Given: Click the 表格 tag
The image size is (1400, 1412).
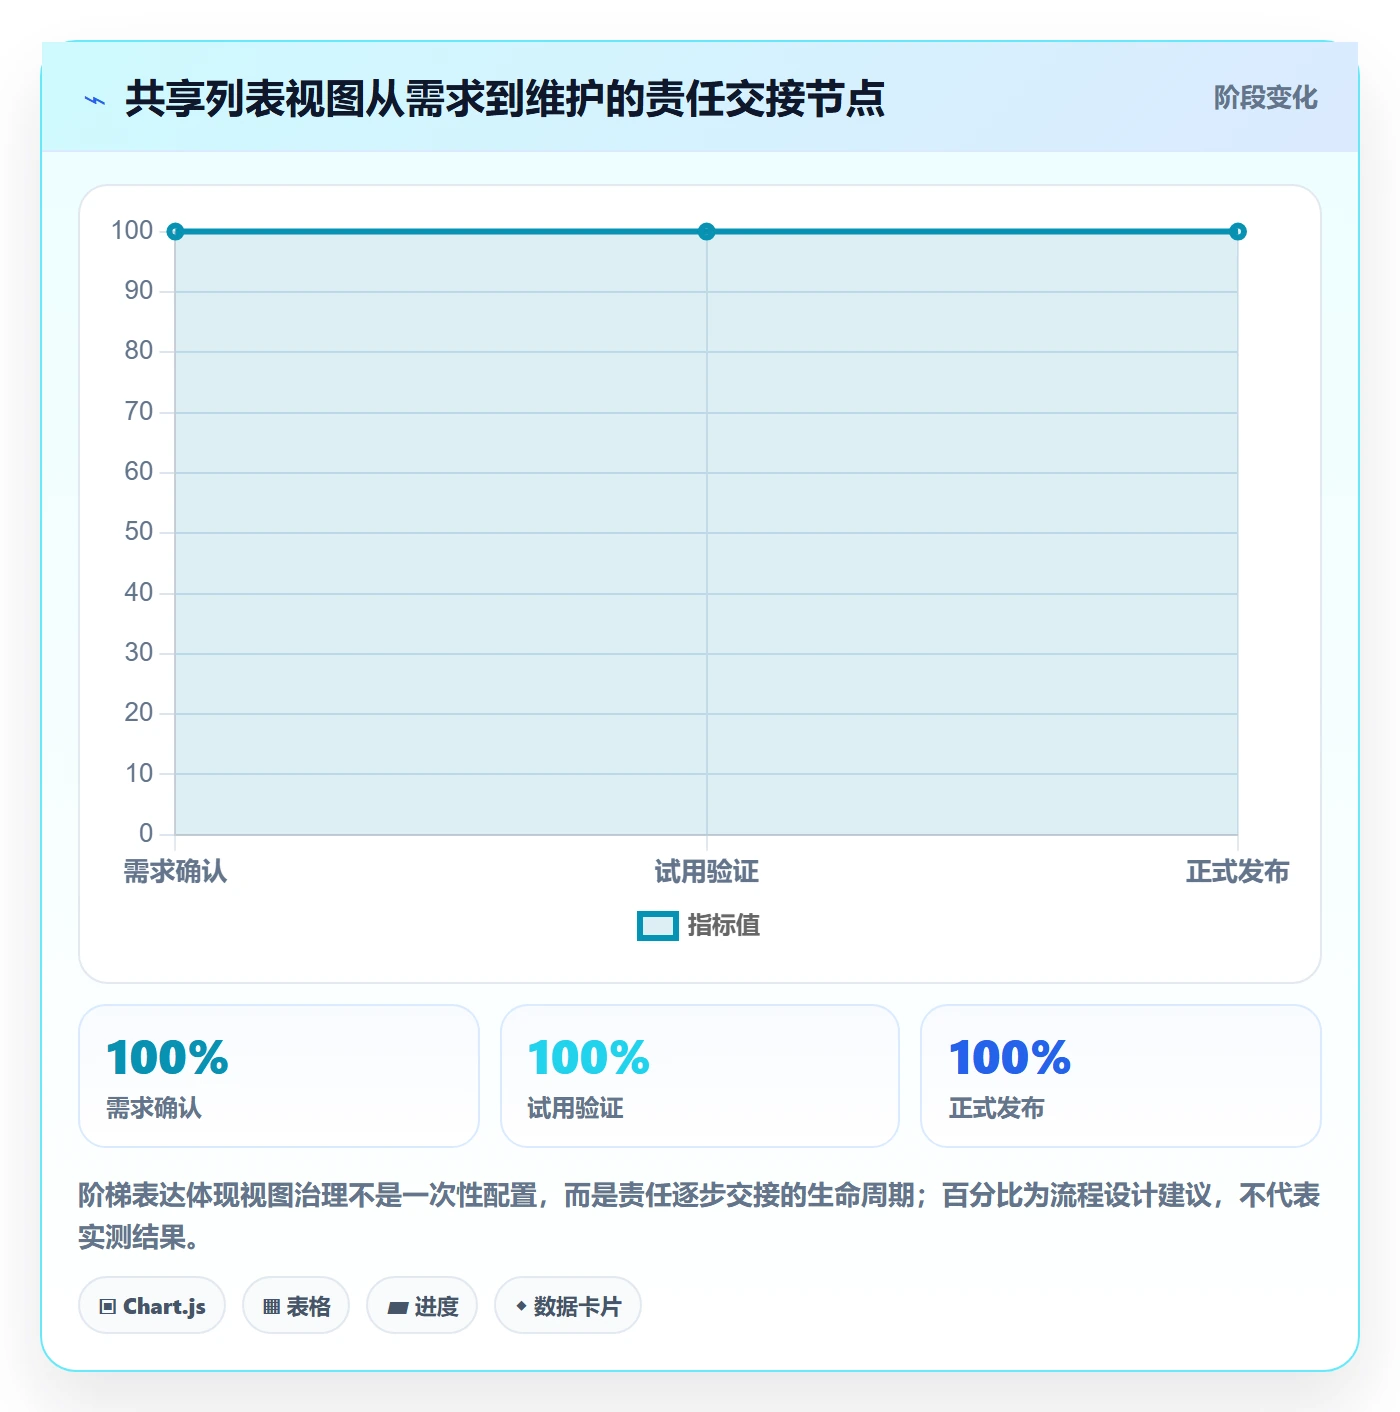Looking at the screenshot, I should [296, 1306].
